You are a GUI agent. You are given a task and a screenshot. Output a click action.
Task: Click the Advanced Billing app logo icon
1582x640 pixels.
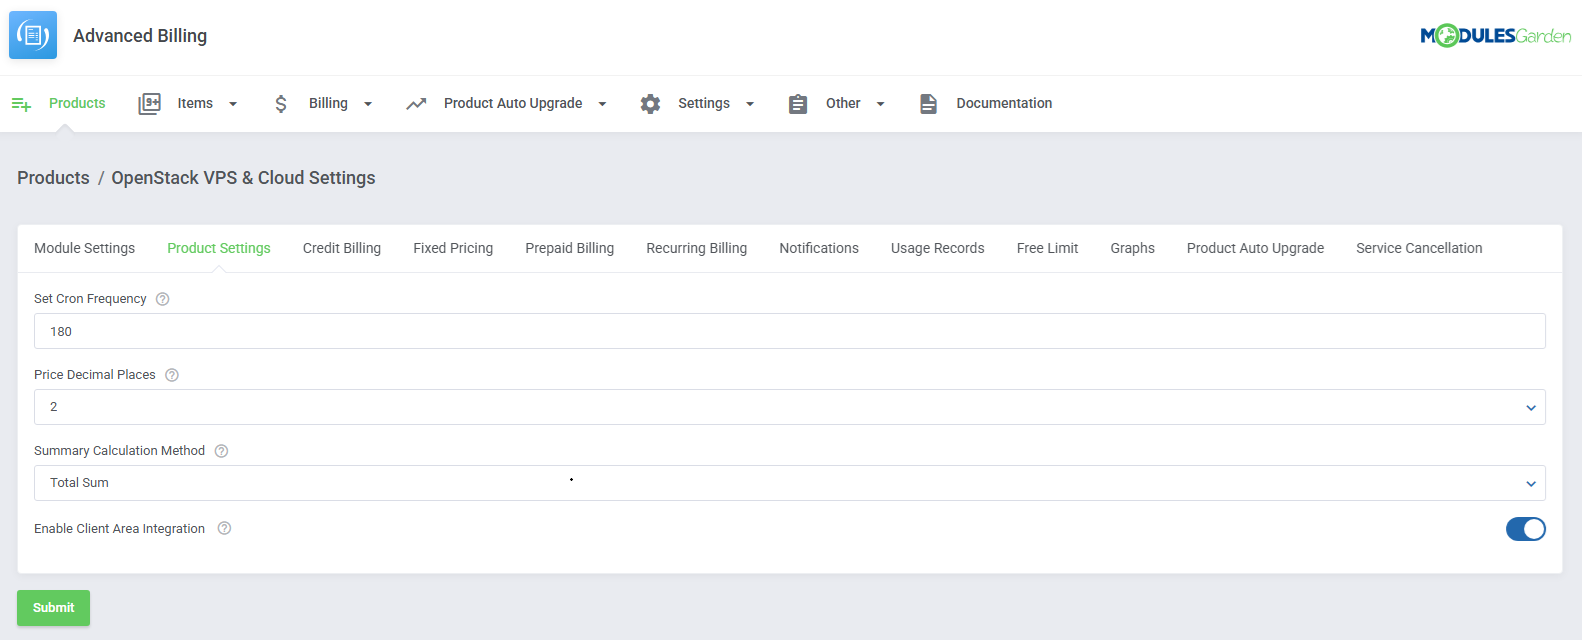pos(33,35)
